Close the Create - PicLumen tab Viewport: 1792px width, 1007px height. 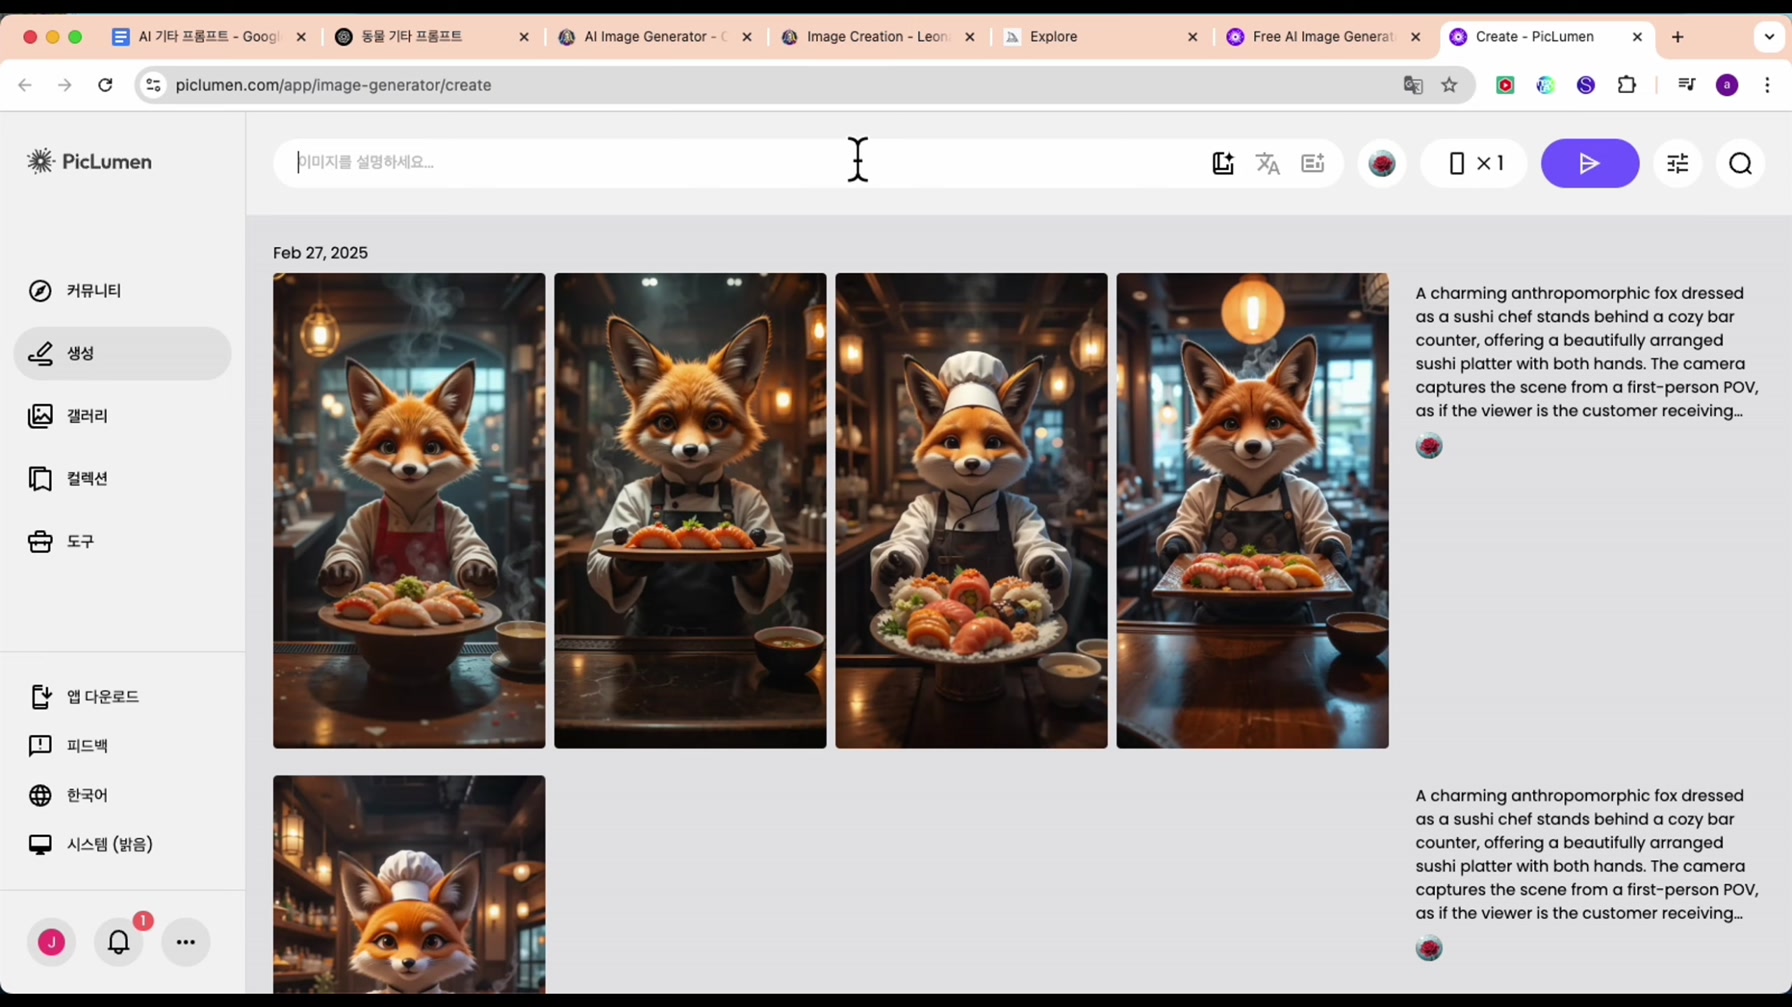point(1637,37)
